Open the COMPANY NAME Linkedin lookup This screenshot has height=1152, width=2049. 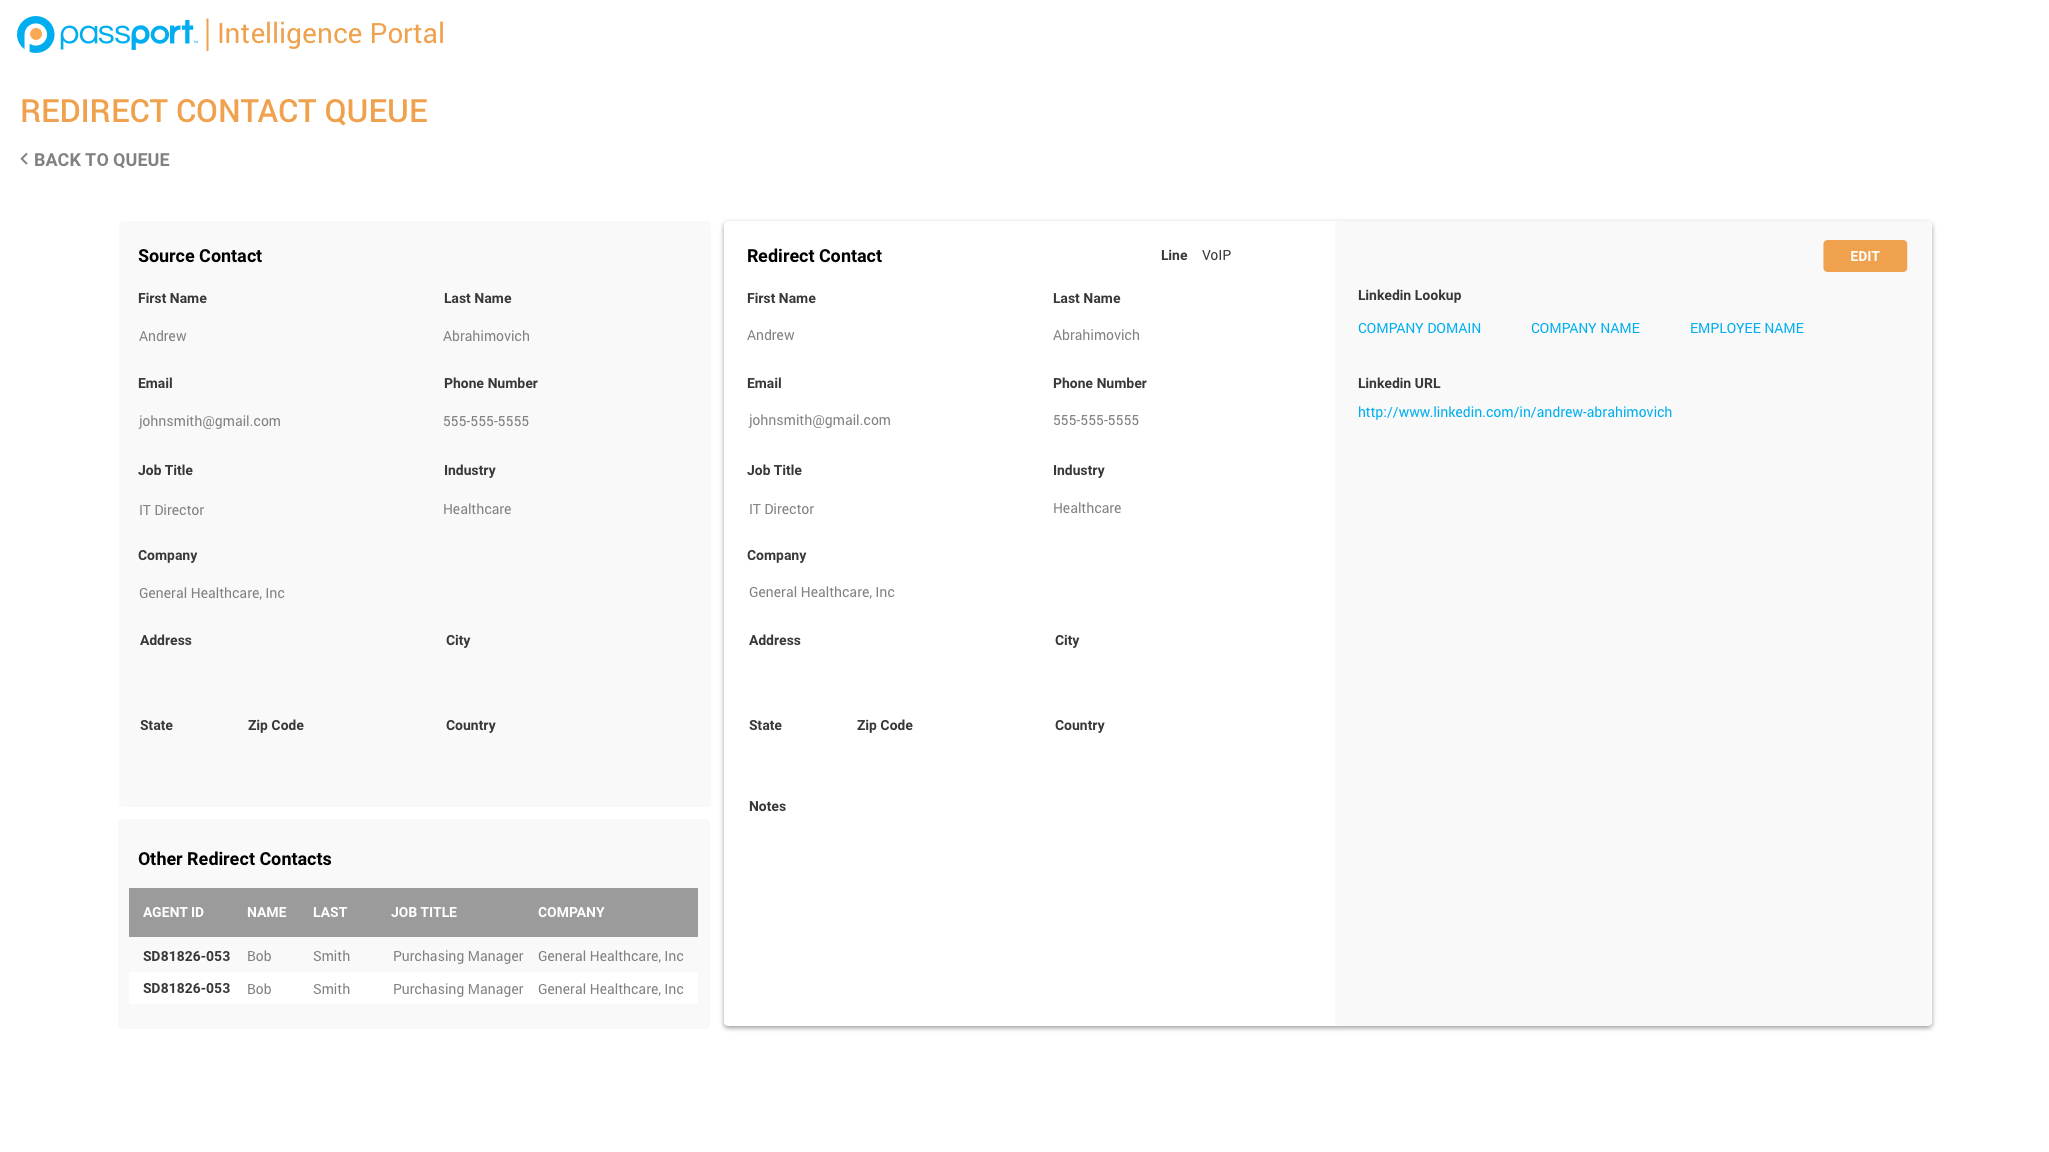1585,328
